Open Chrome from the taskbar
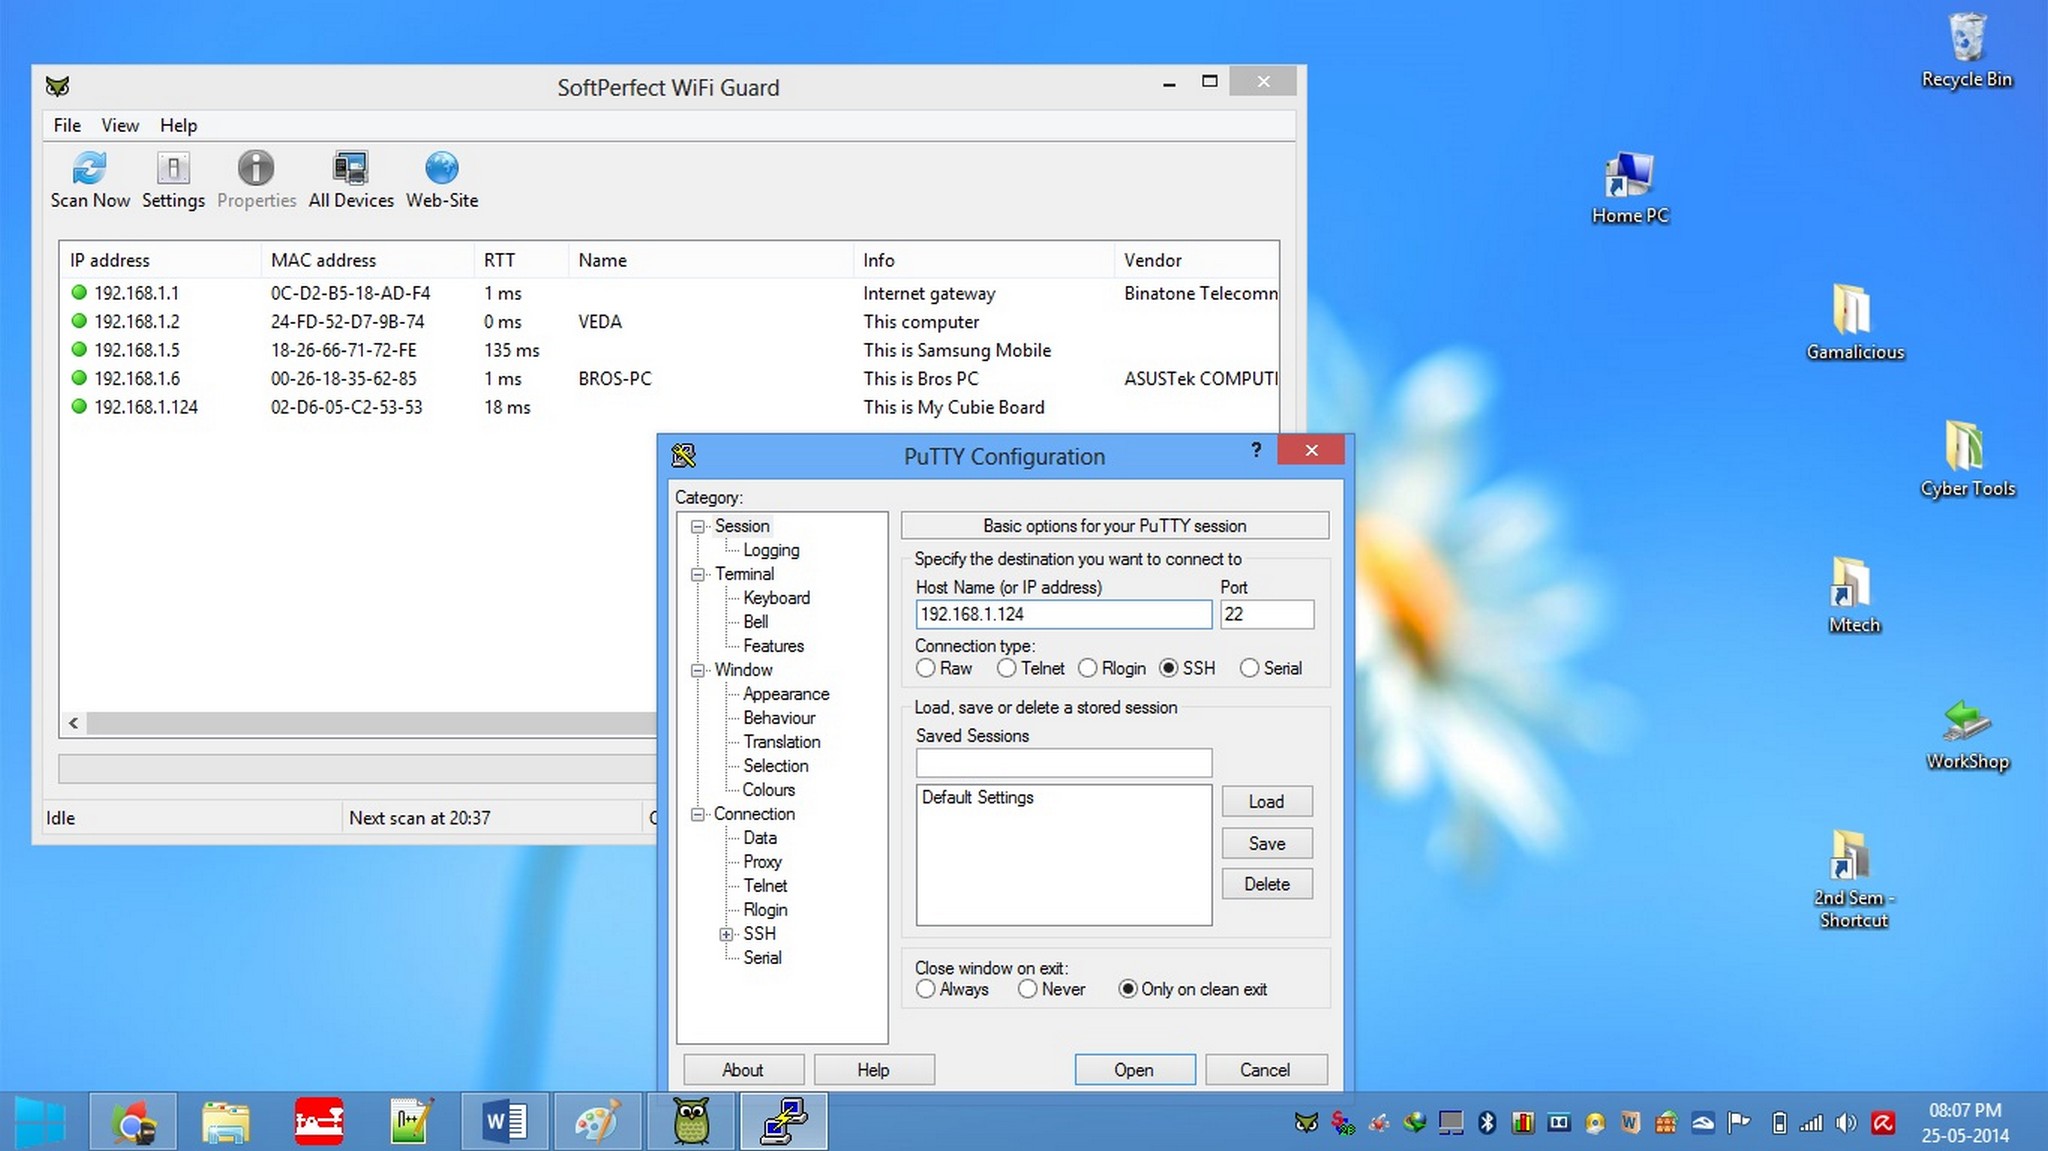 click(133, 1122)
